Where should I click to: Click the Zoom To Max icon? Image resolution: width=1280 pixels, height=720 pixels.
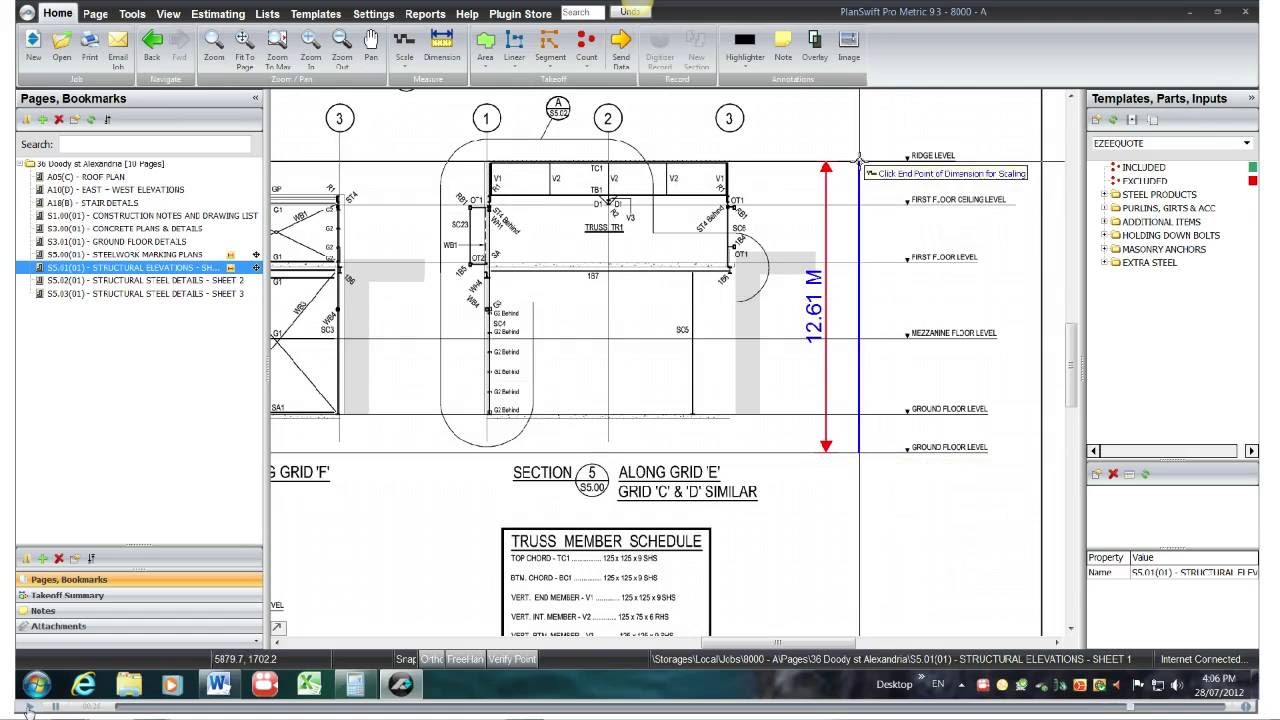point(278,40)
